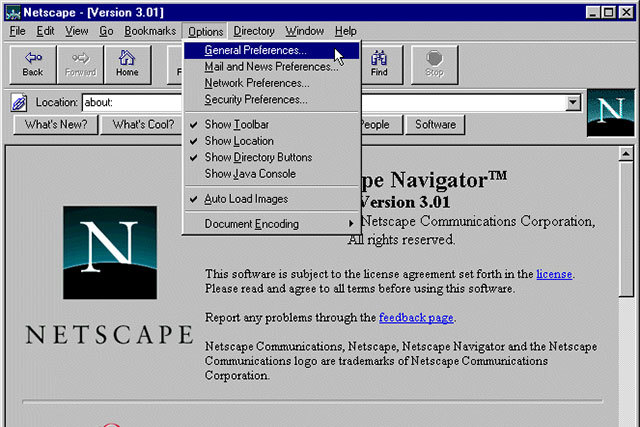Click the Stop sign toolbar button

point(434,65)
